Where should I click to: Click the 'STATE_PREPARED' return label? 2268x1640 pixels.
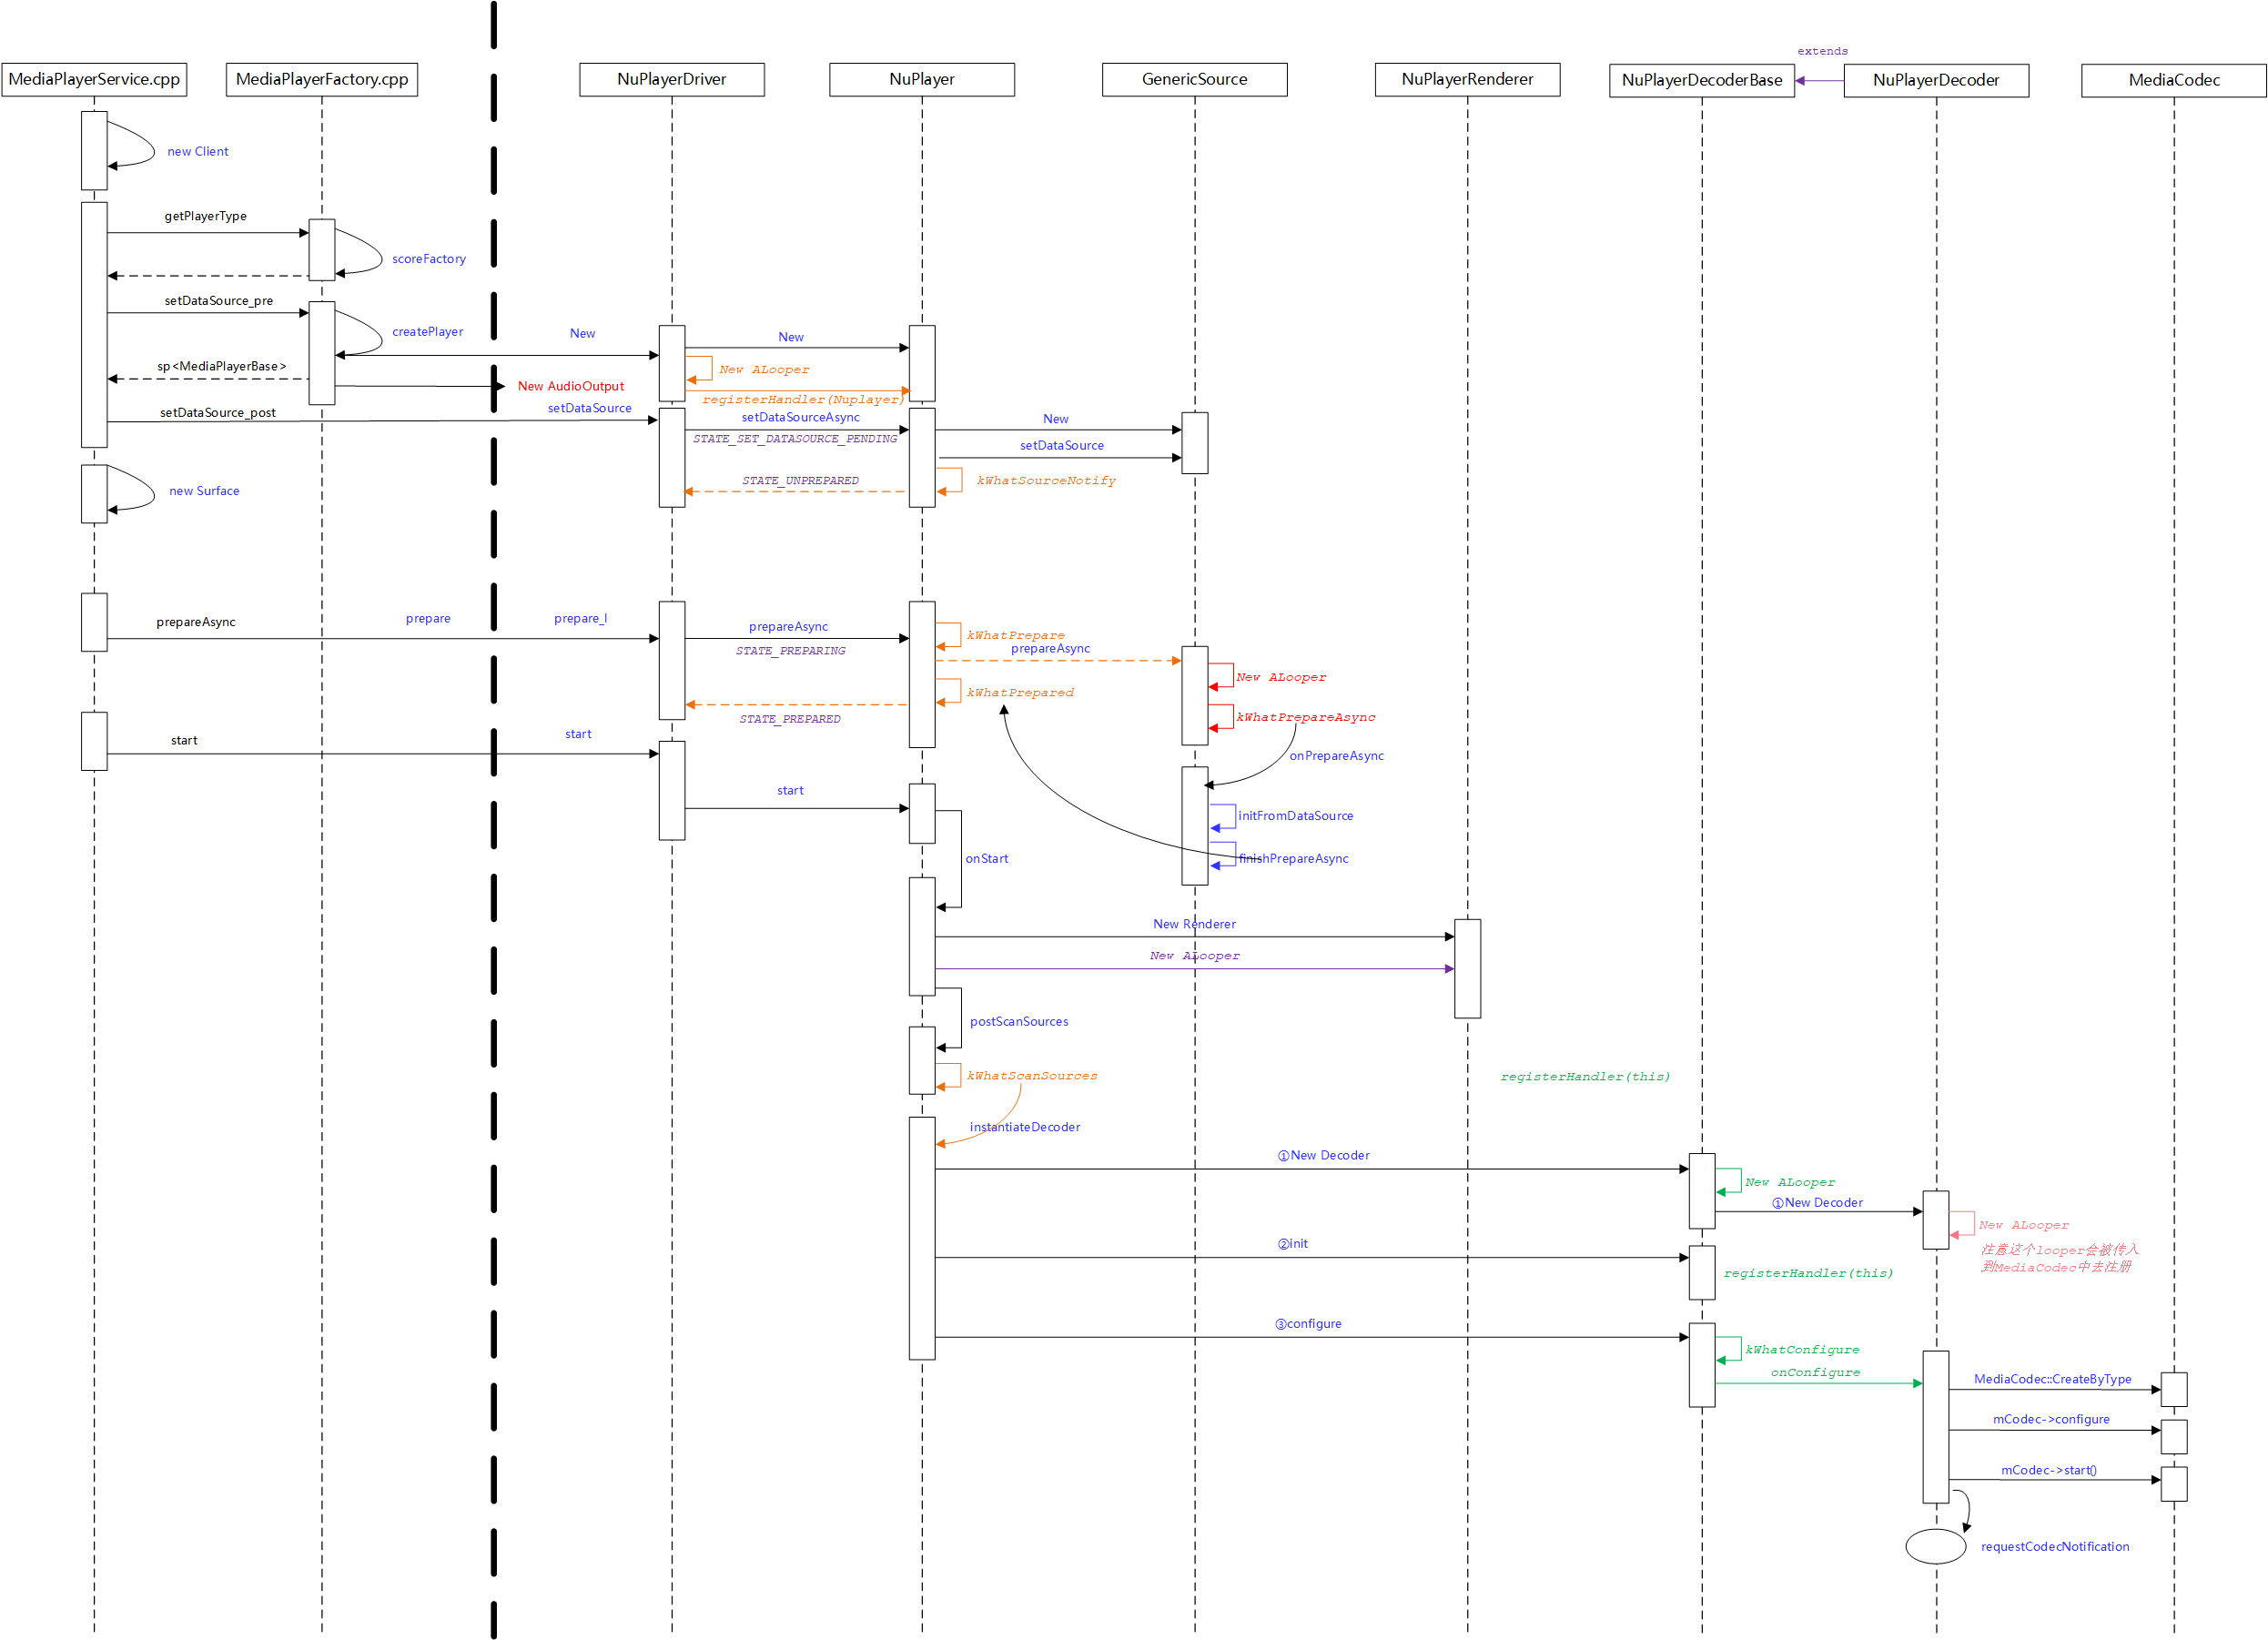pyautogui.click(x=789, y=719)
